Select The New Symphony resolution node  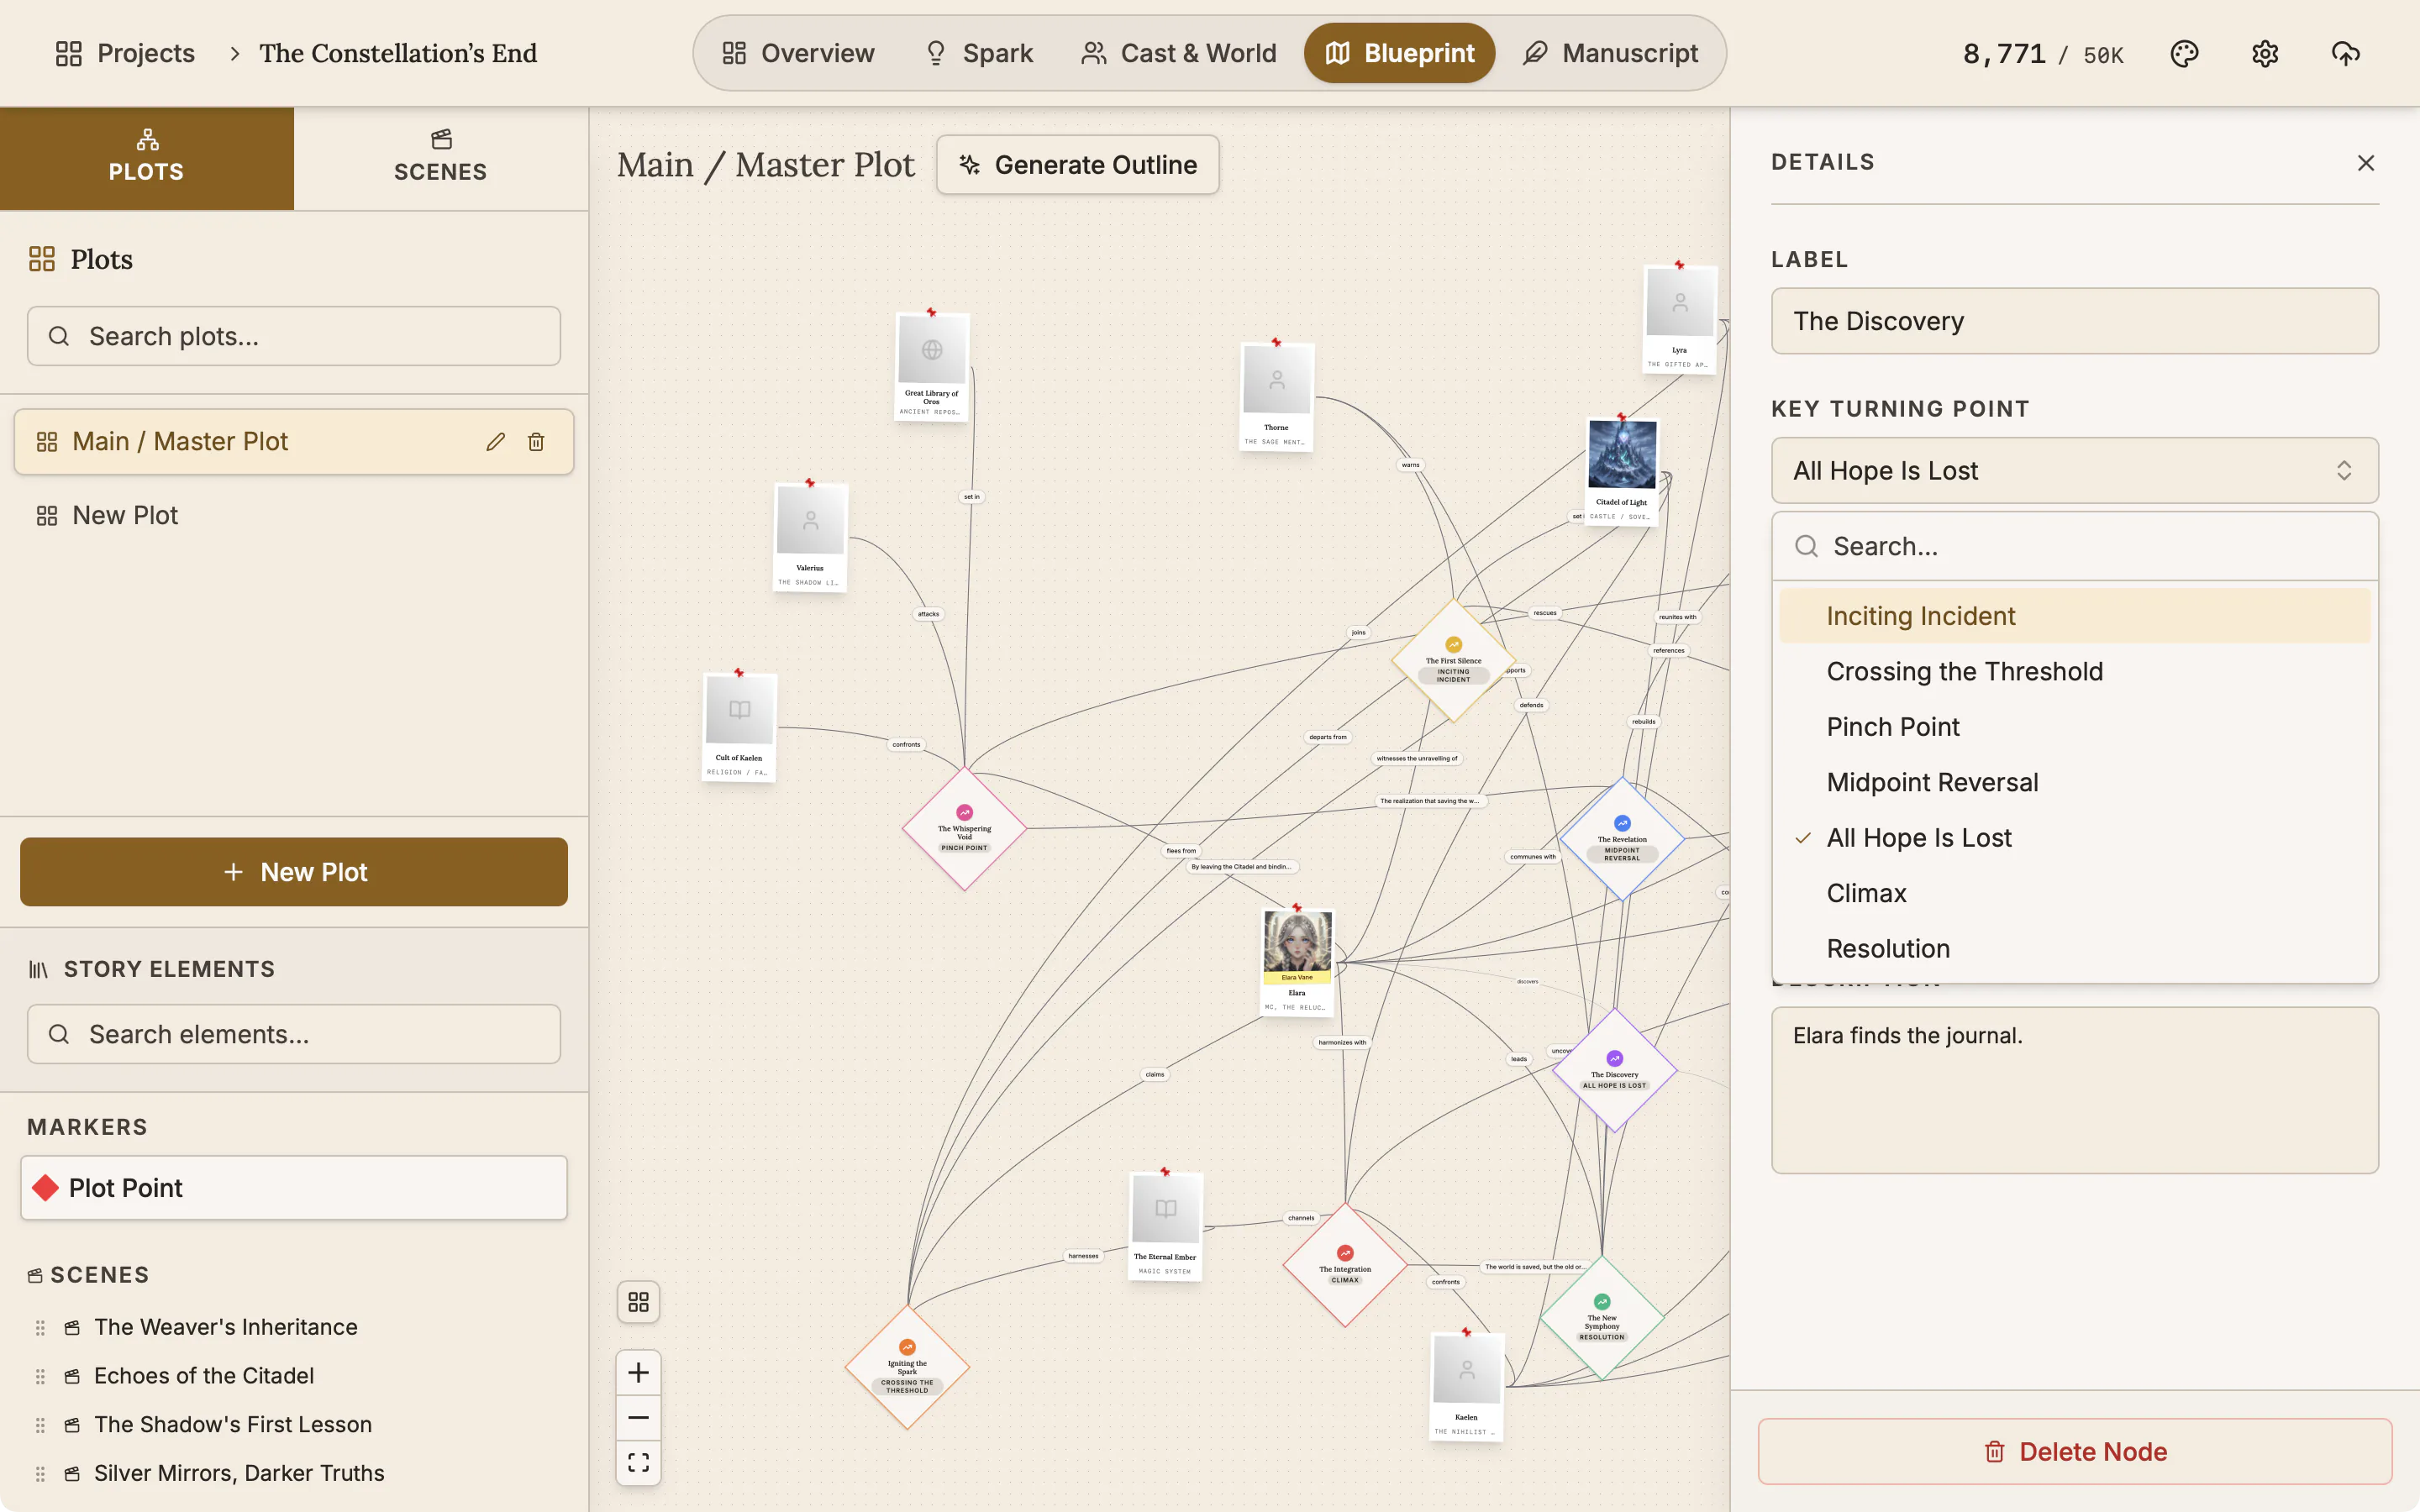1602,1317
